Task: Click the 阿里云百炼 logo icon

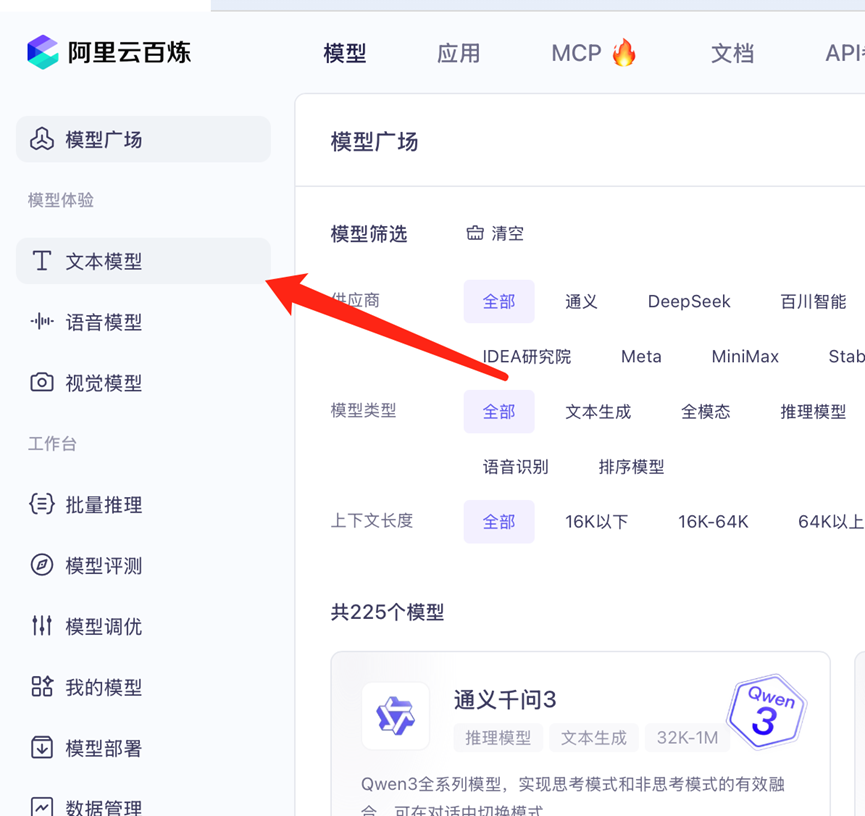Action: 42,52
